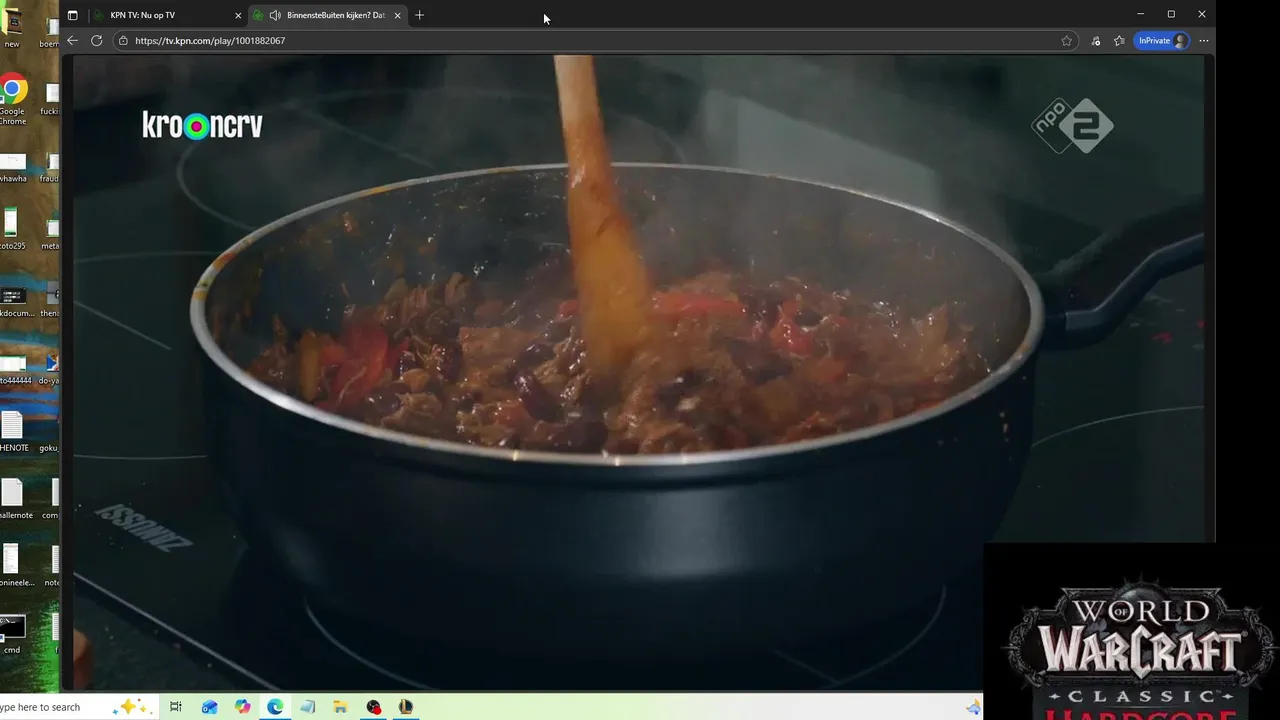View site information lock icon

123,41
